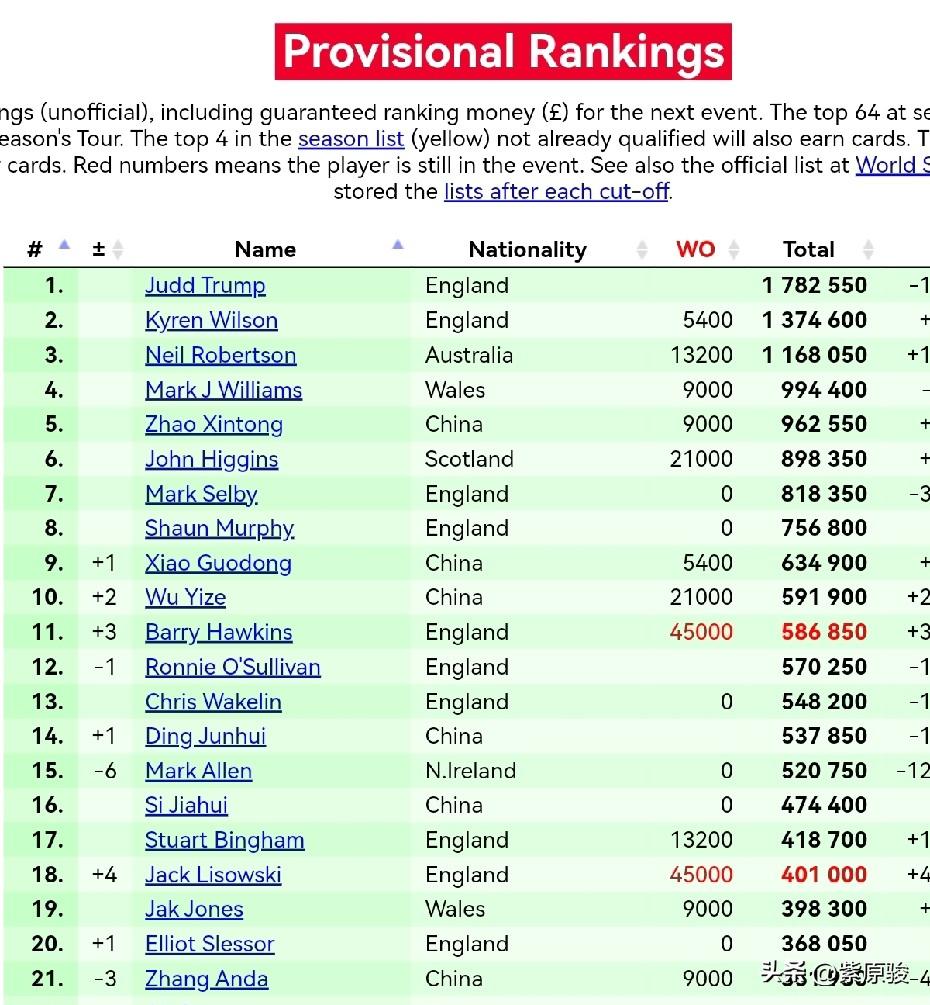
Task: Click the # column header
Action: (35, 249)
